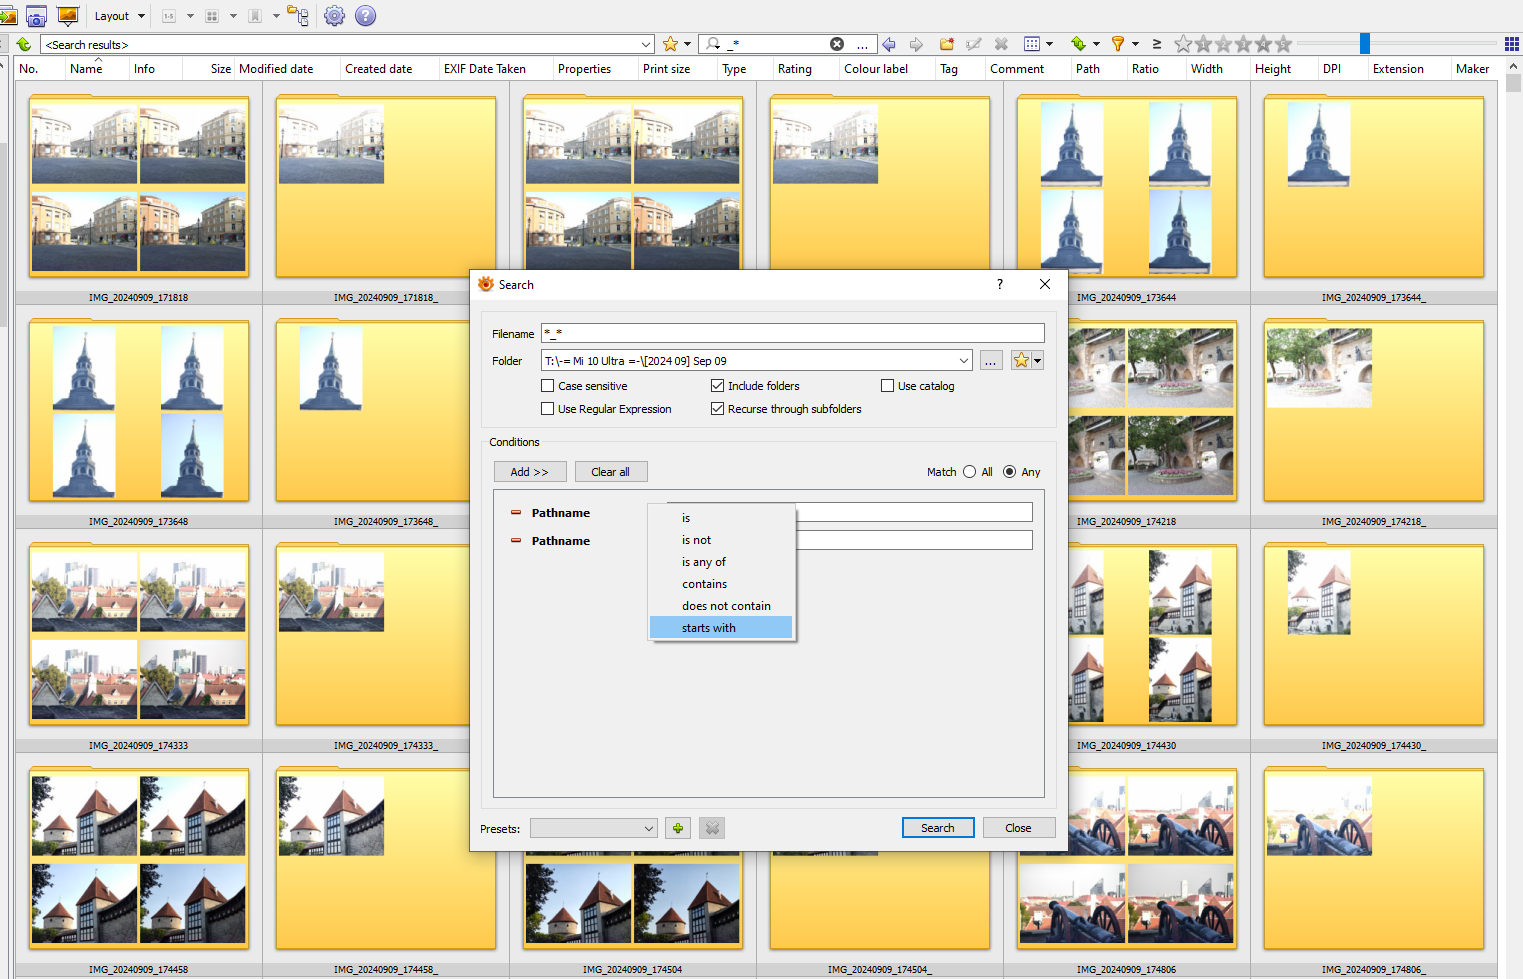Click the help question mark toolbar icon
The height and width of the screenshot is (979, 1523).
click(x=365, y=16)
